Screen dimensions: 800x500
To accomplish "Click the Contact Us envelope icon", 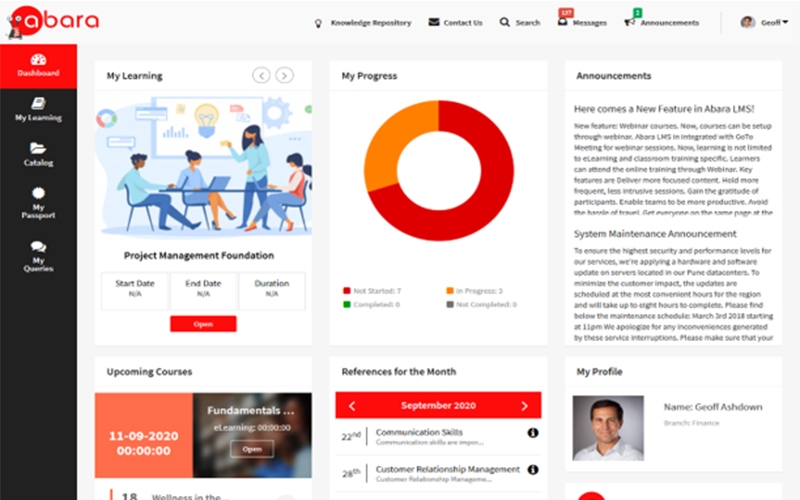I will [x=434, y=22].
